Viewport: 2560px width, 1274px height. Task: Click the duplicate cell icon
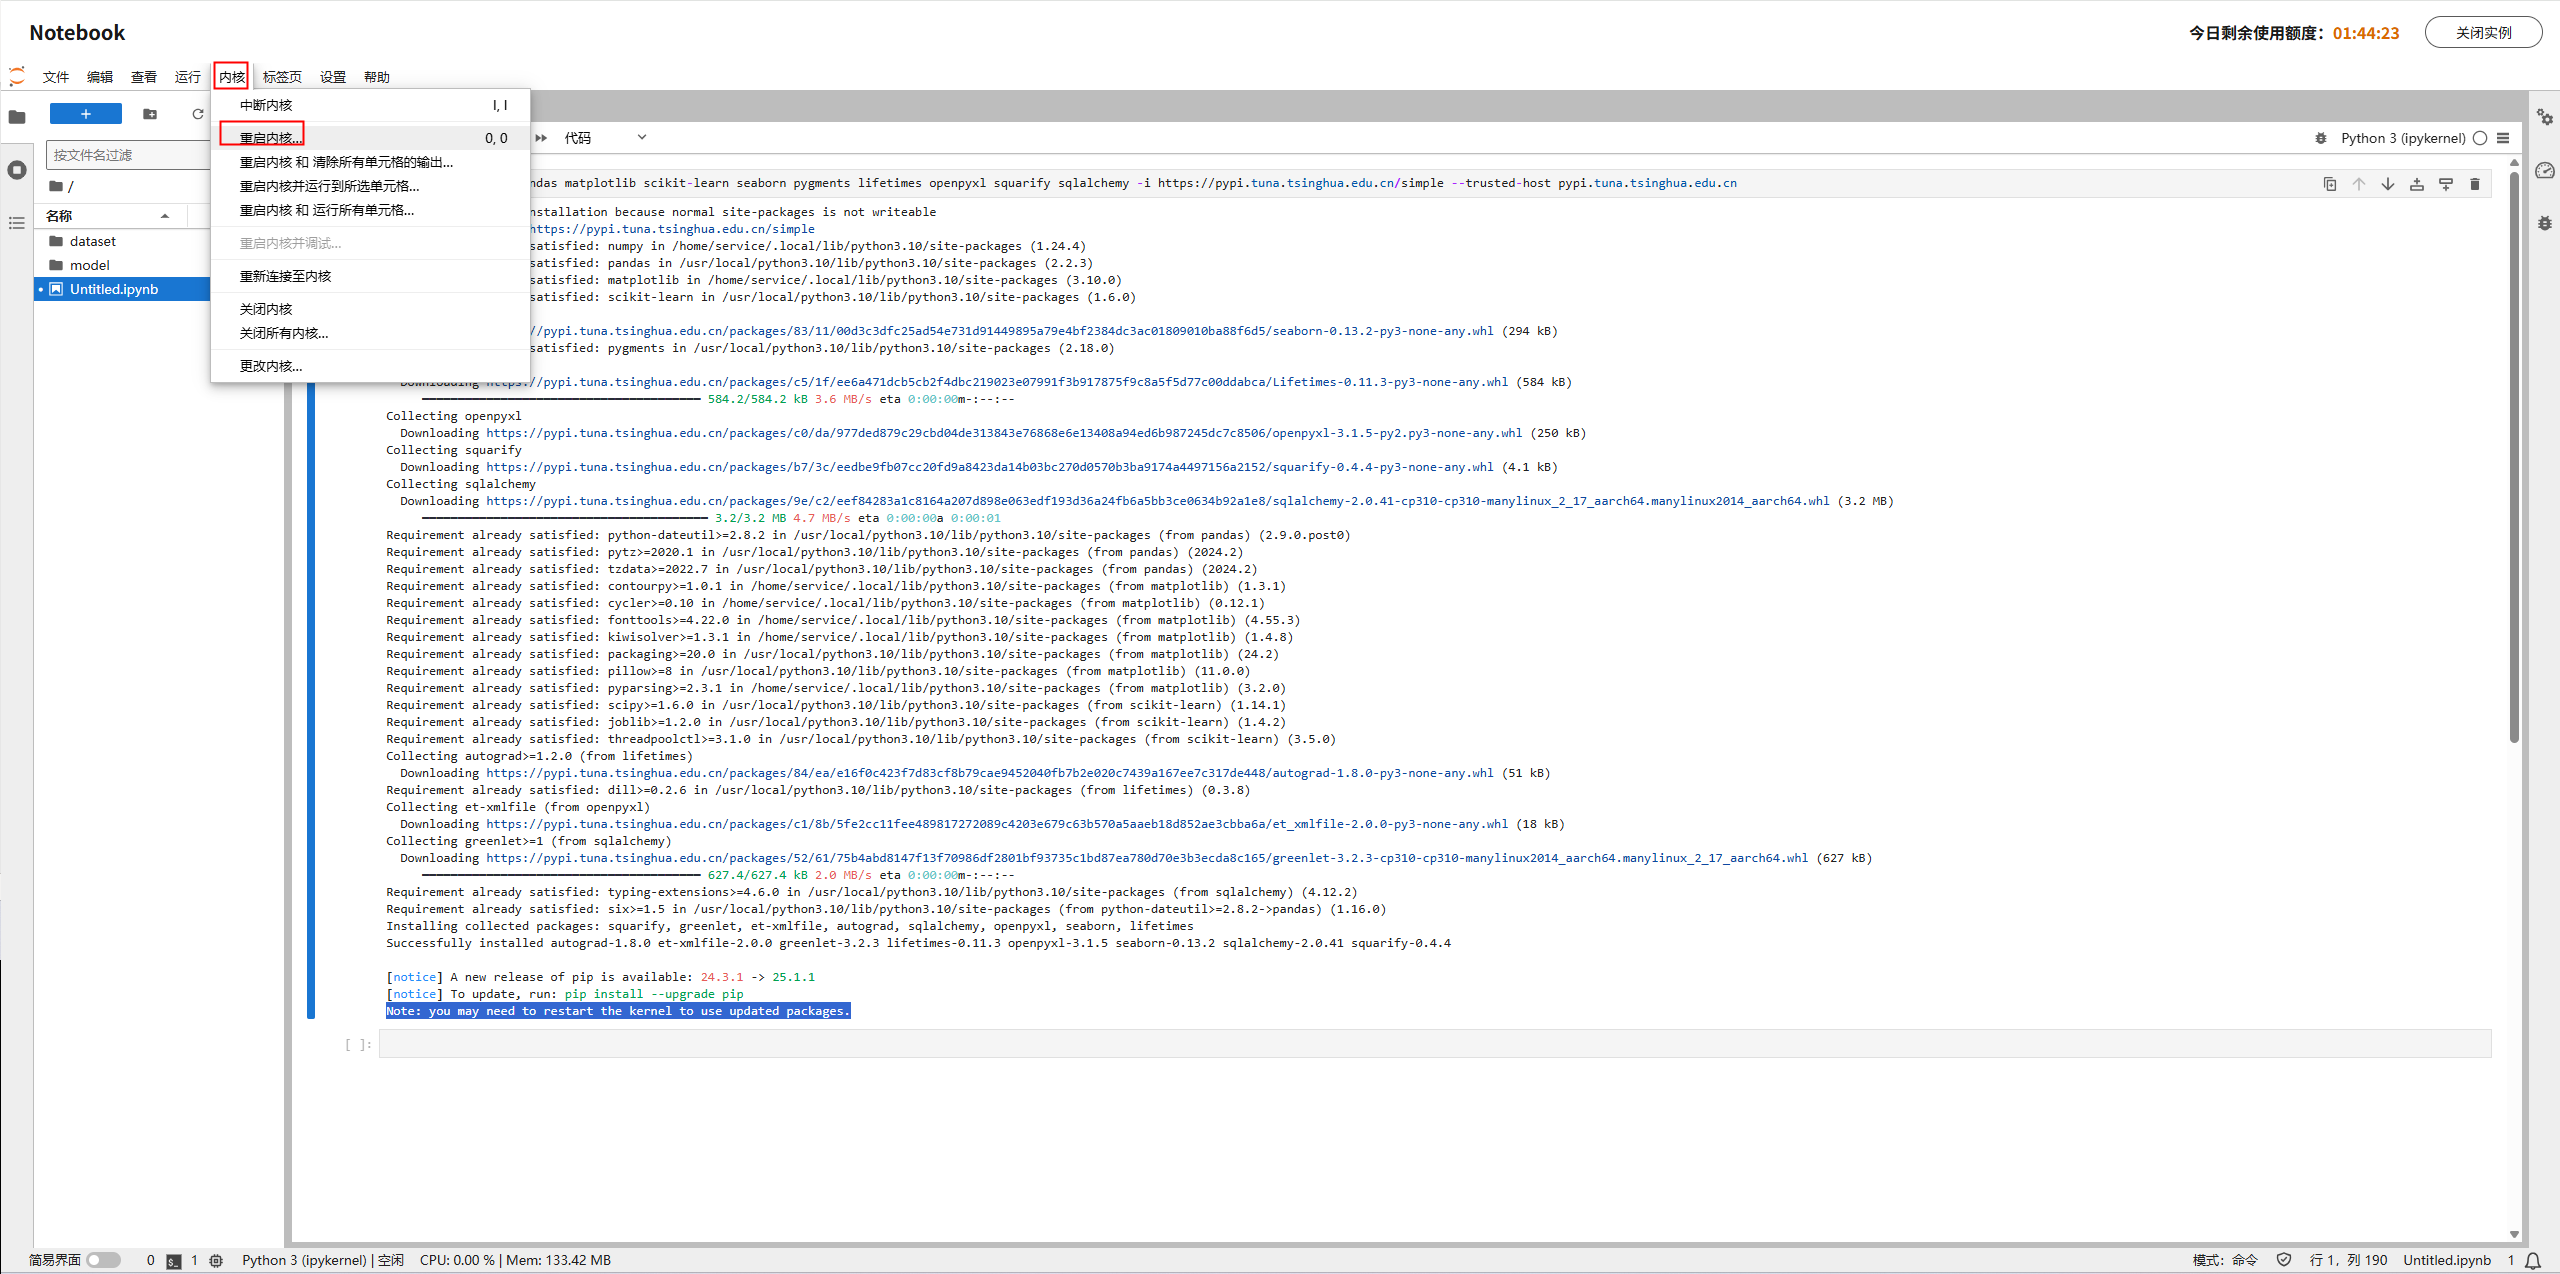click(2329, 184)
